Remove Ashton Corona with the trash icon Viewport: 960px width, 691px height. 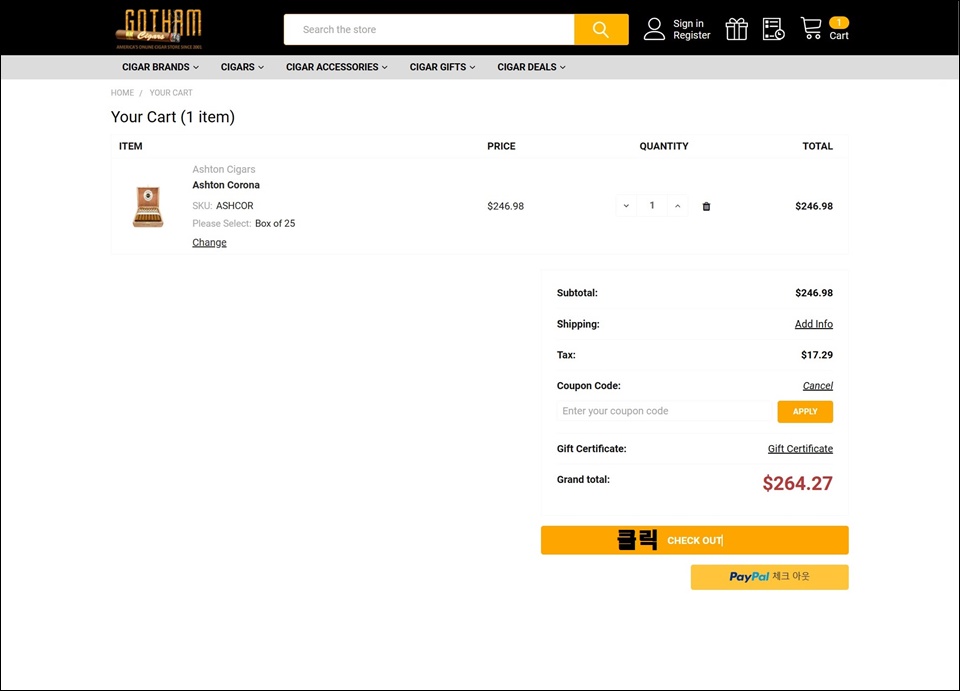coord(706,206)
